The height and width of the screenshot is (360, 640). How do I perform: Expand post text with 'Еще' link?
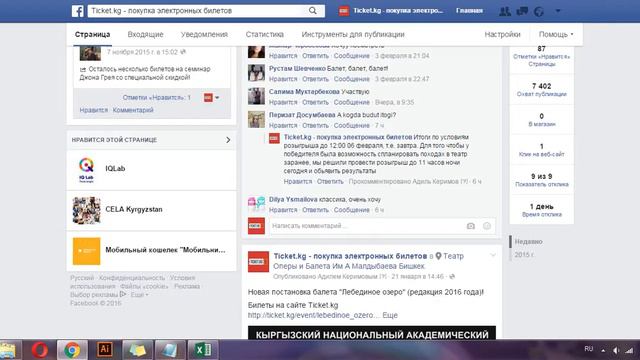[x=390, y=315]
